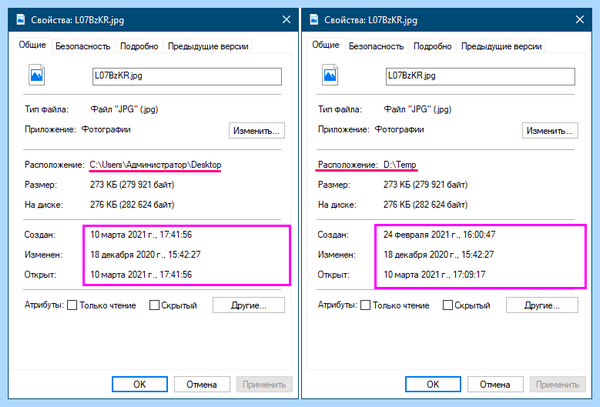Click created date 24 февраля 2021 г., 16:00:47
The image size is (600, 407).
click(439, 234)
